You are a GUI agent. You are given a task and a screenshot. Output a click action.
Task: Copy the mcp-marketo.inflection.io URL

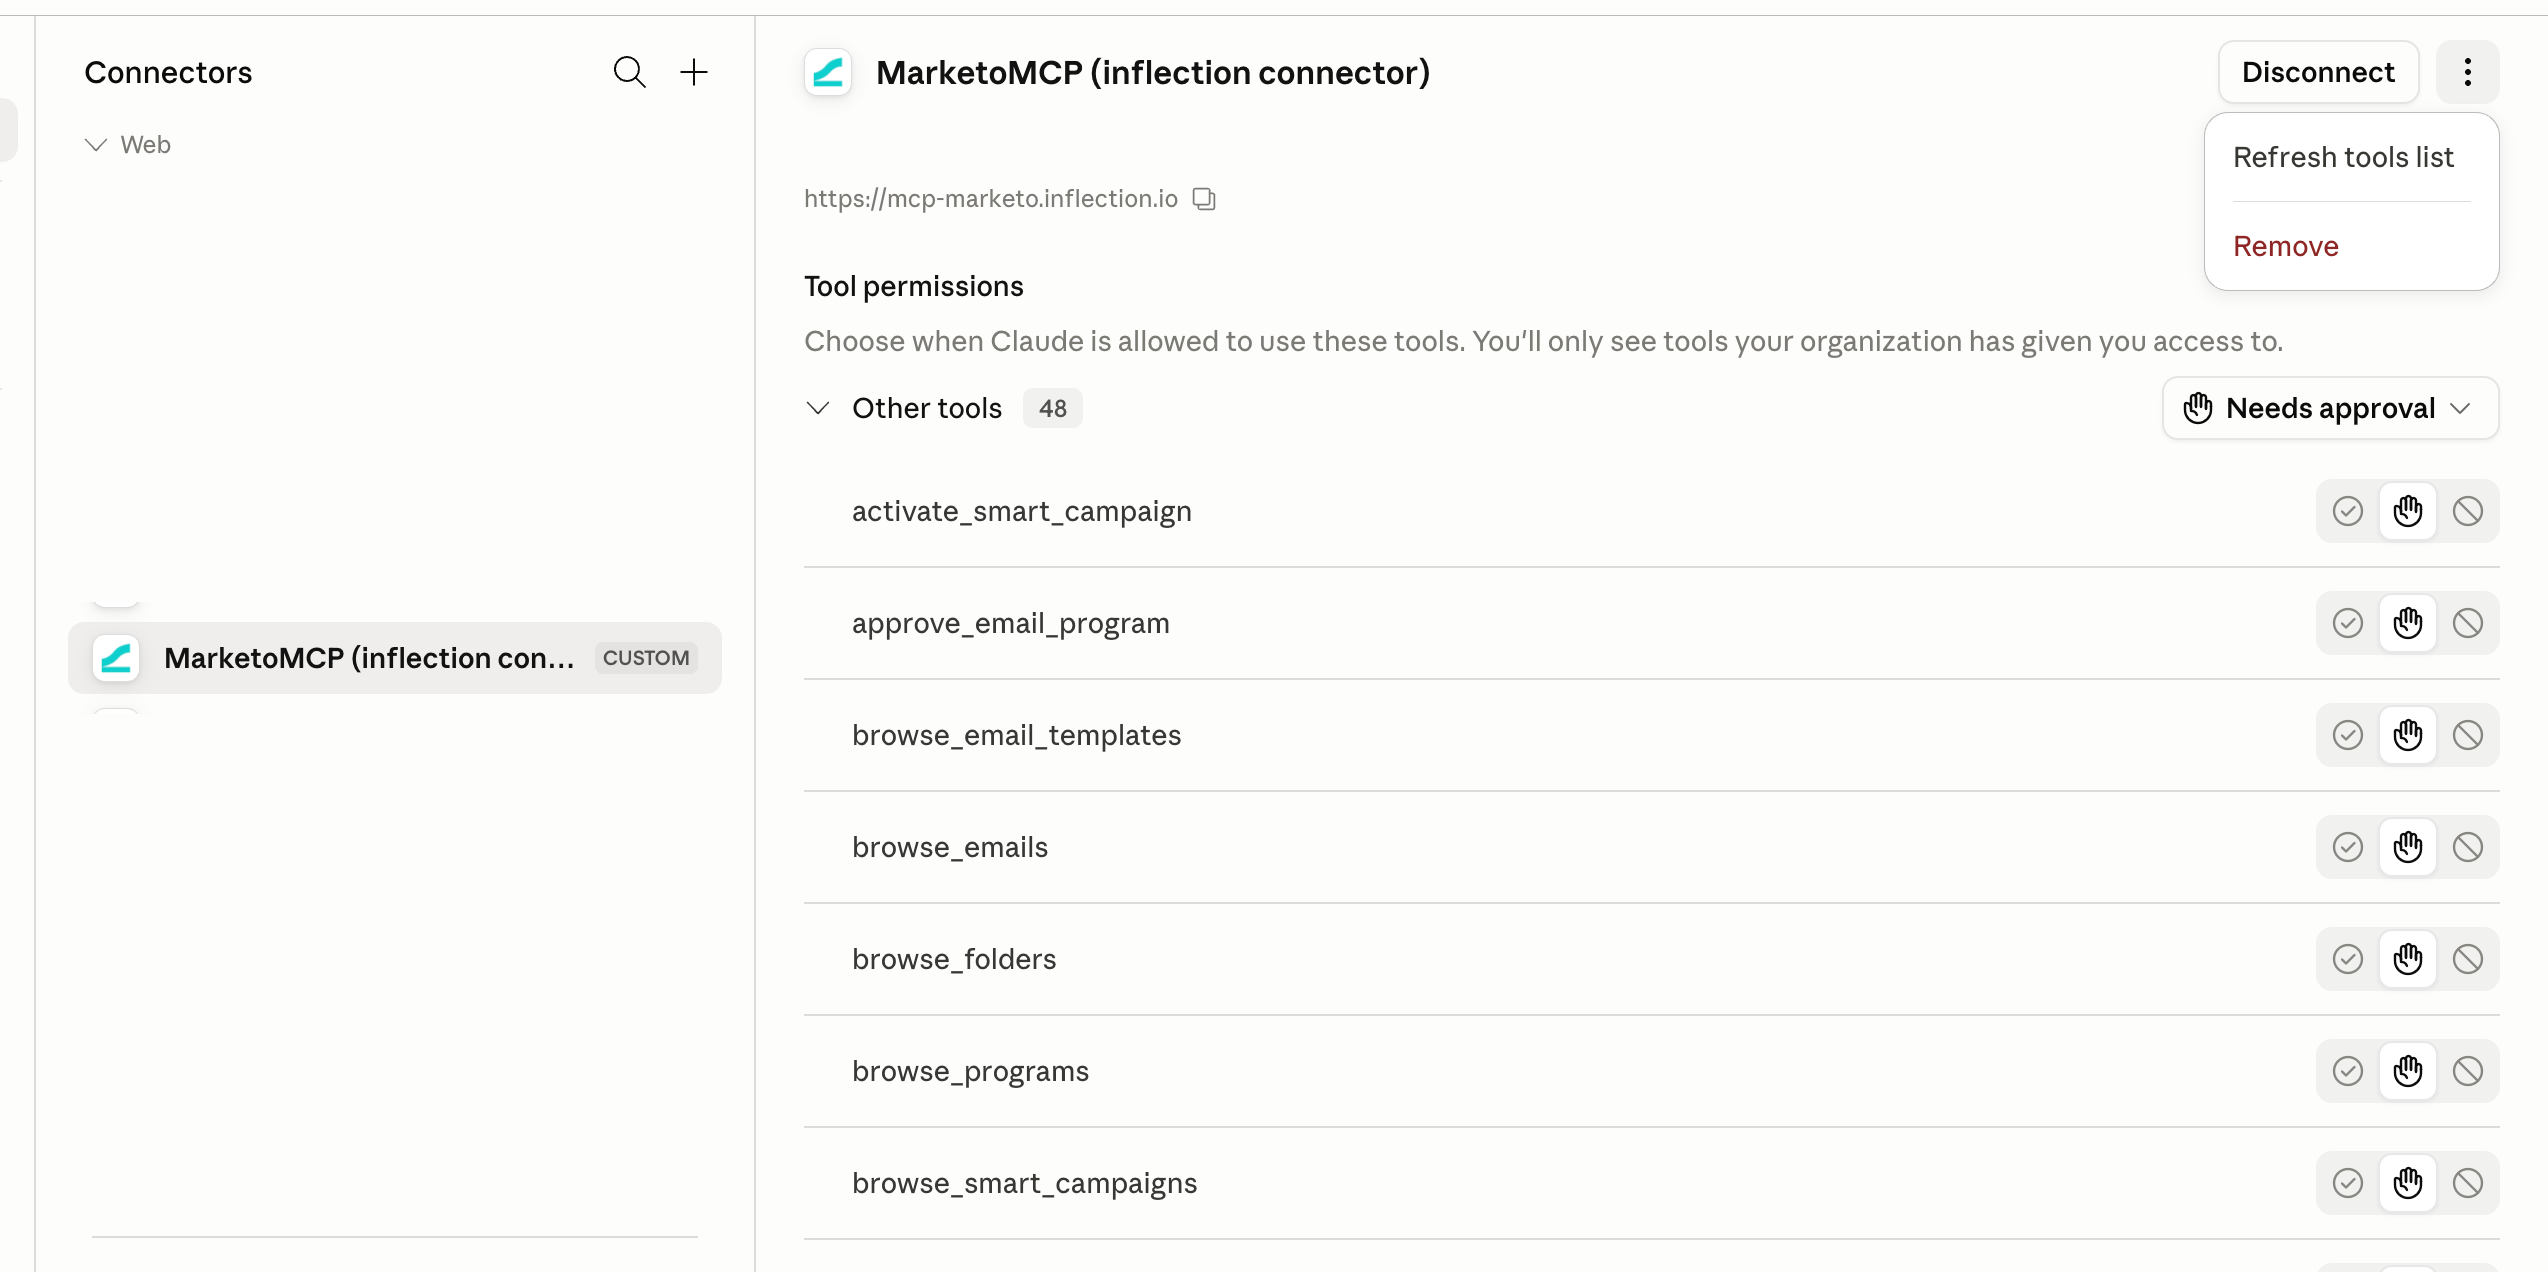point(1204,199)
